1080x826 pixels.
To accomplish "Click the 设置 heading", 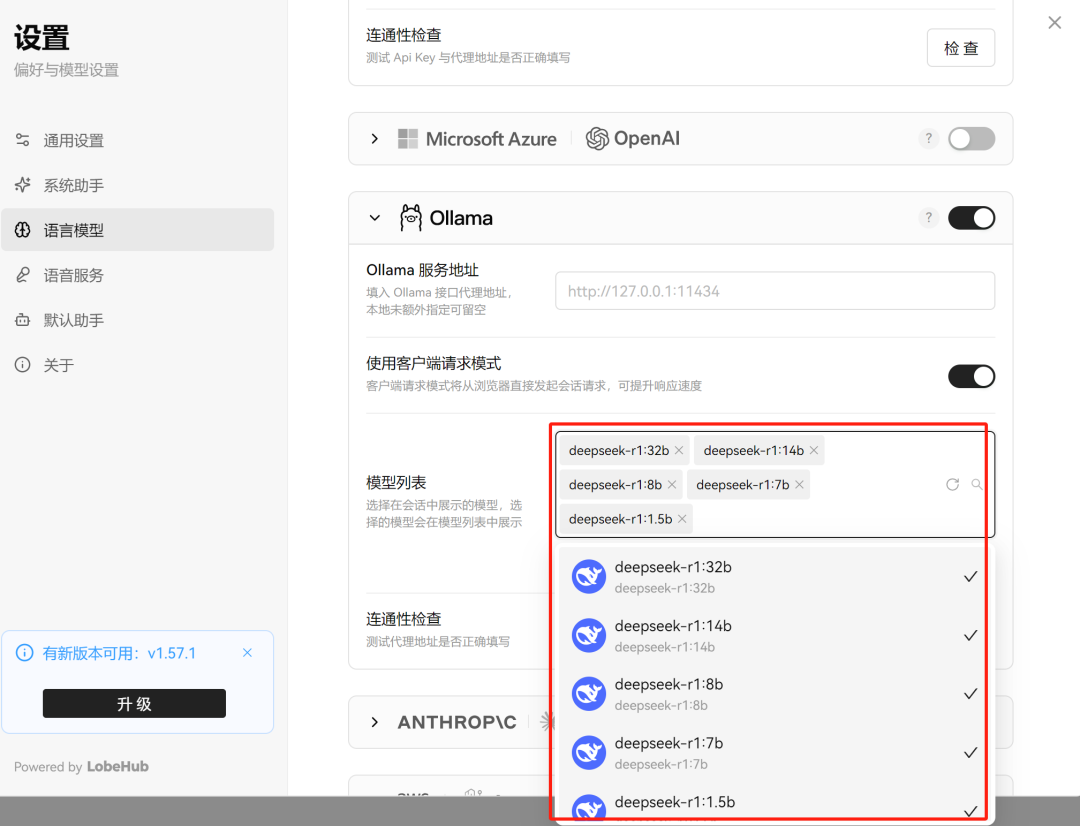I will point(41,38).
